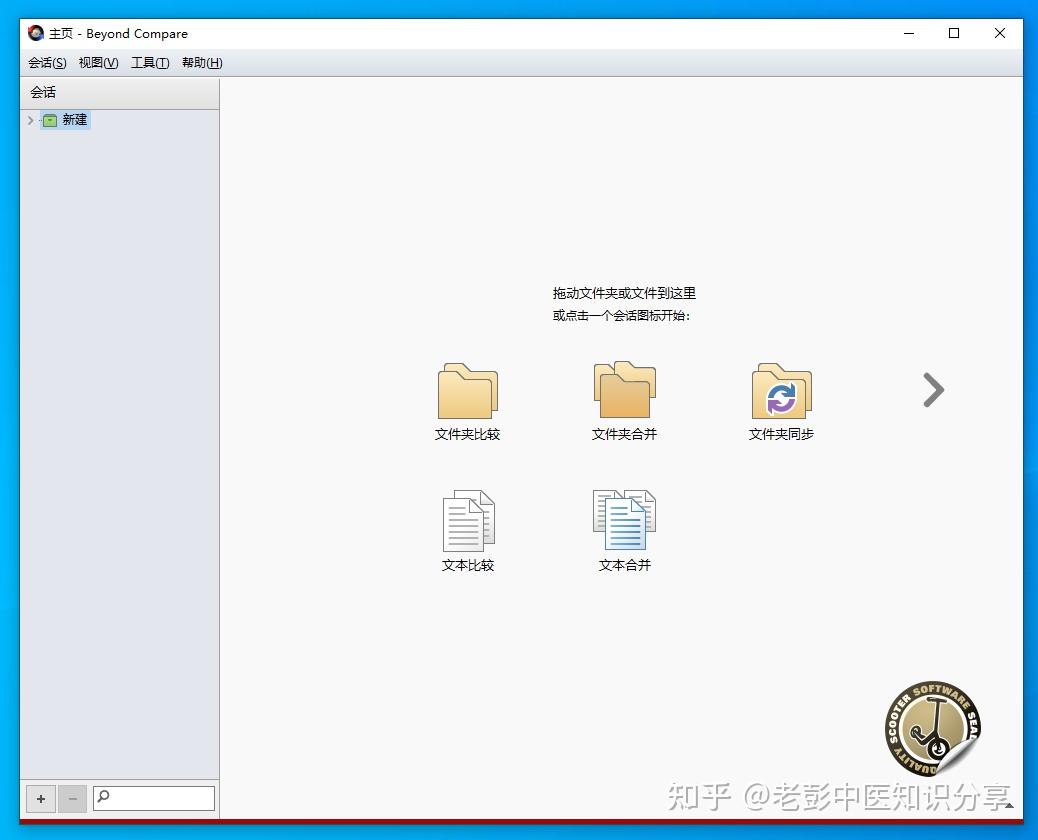The height and width of the screenshot is (840, 1038).
Task: Open the 帮助(H) menu
Action: click(200, 62)
